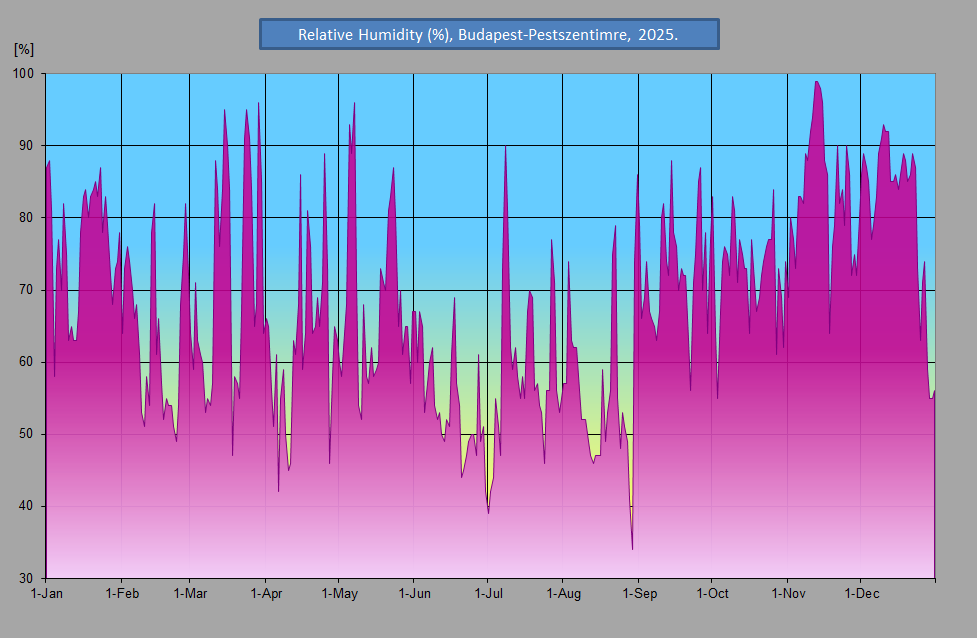Image resolution: width=977 pixels, height=638 pixels.
Task: Click the 1-Oct x-axis label
Action: pyautogui.click(x=712, y=593)
